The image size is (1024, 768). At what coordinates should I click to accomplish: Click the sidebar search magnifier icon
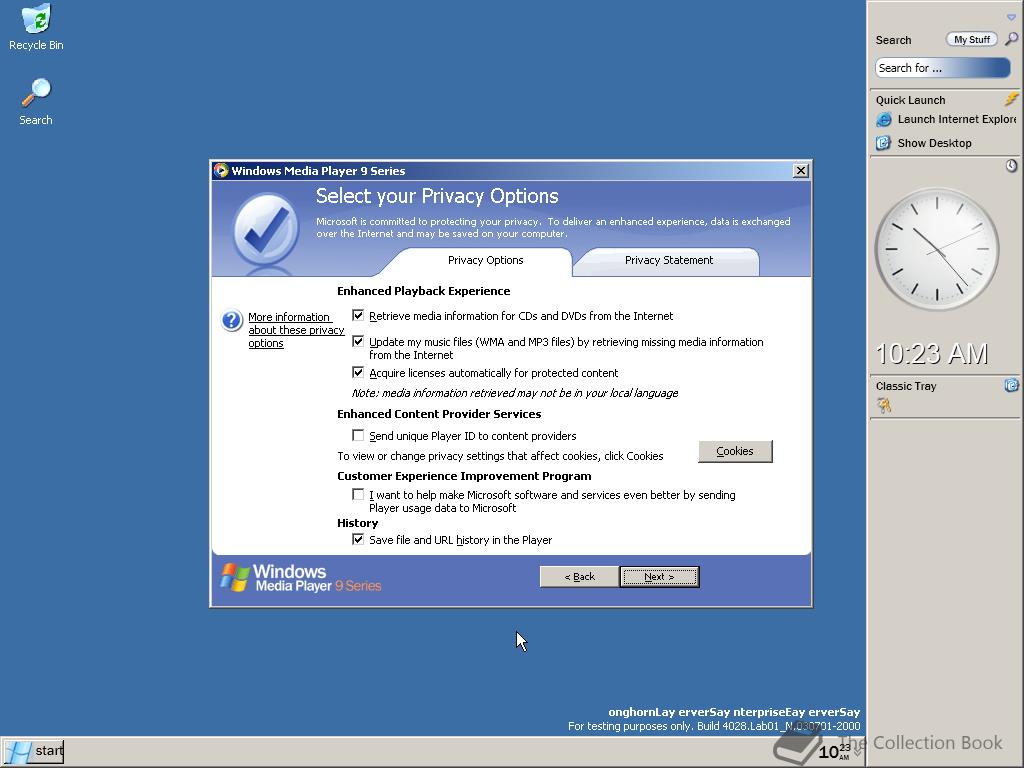(1011, 39)
